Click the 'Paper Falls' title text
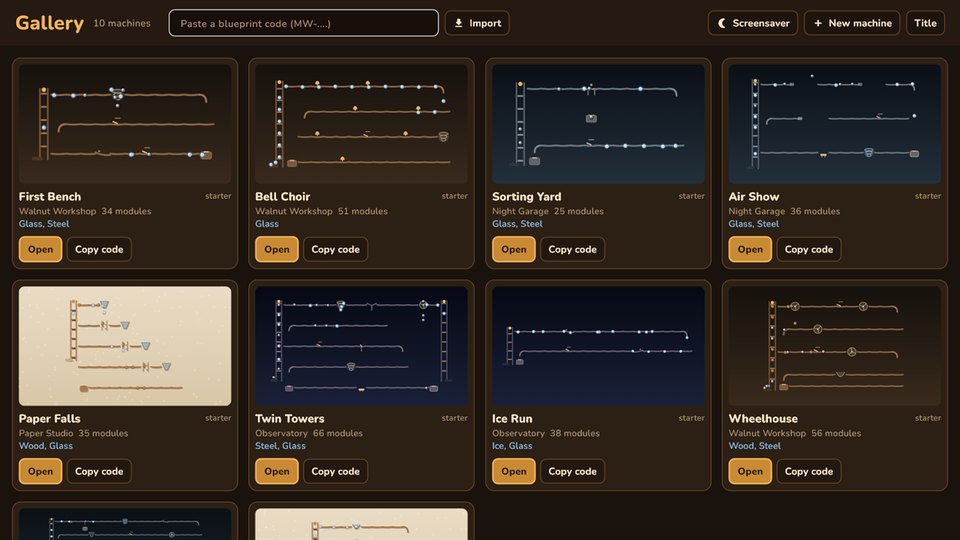Screen dimensions: 960x540 coord(50,419)
